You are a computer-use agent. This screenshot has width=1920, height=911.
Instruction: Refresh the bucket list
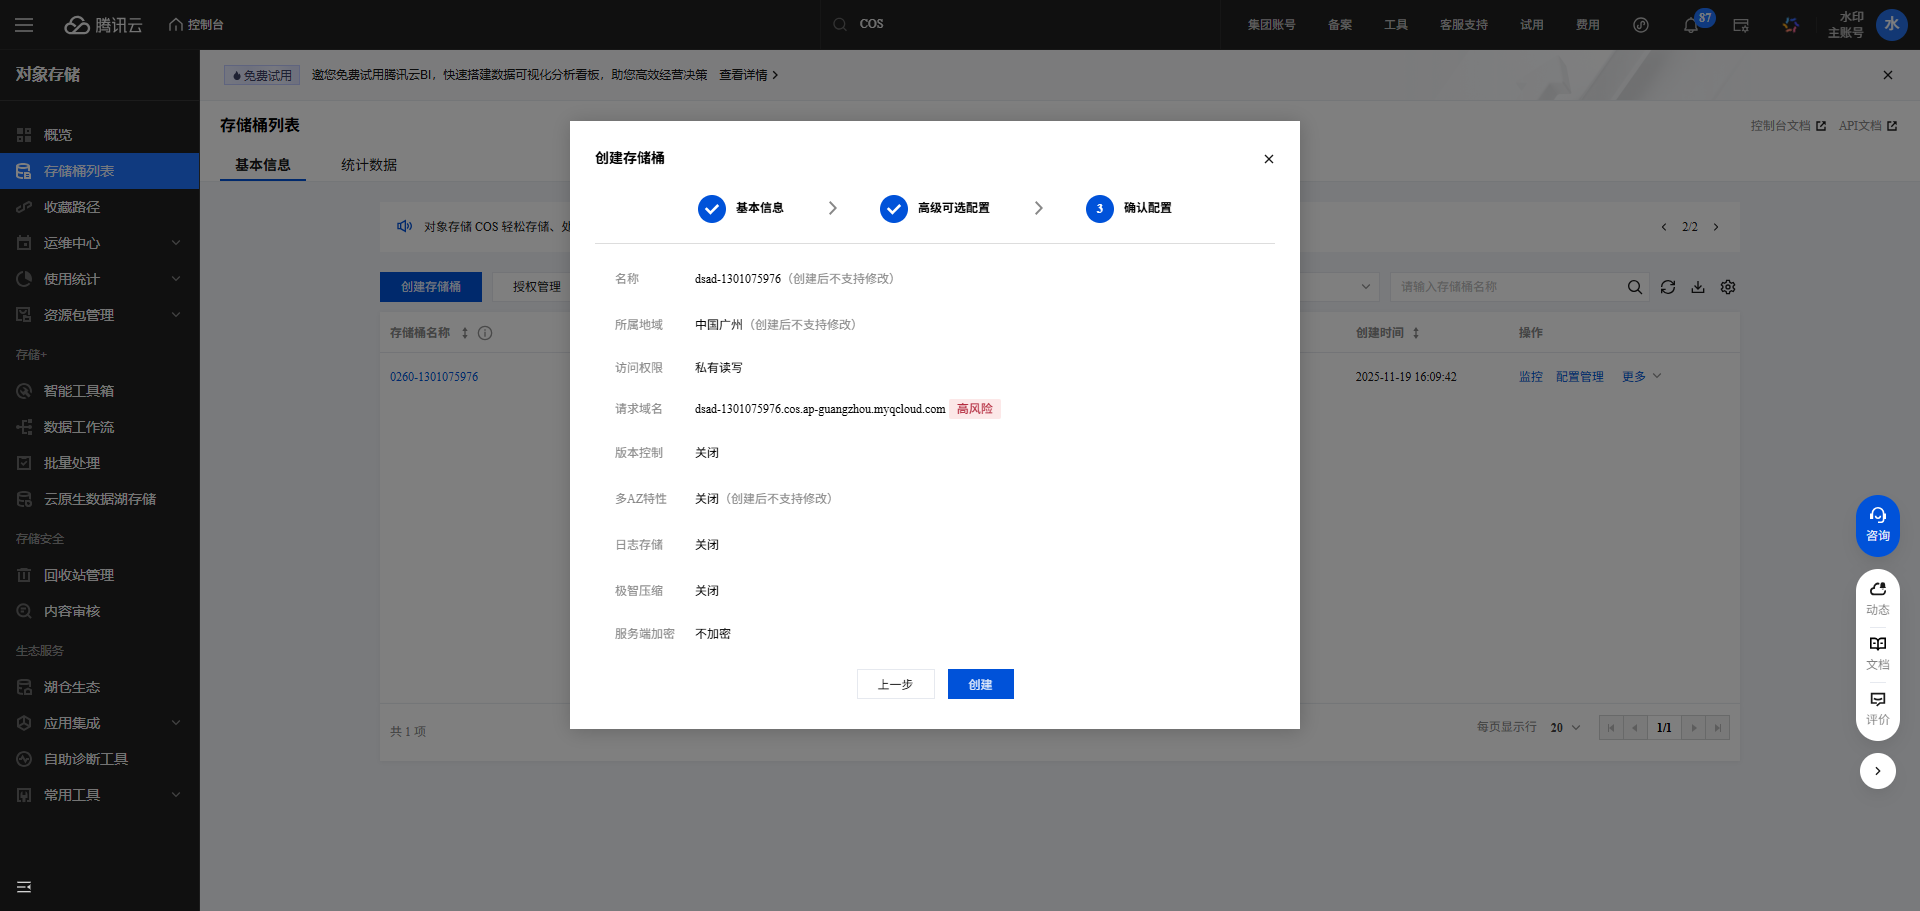pyautogui.click(x=1668, y=287)
